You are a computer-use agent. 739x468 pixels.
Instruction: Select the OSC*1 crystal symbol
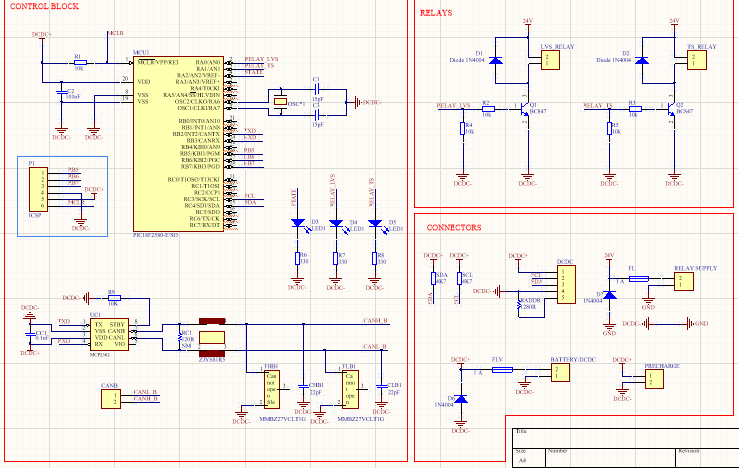pyautogui.click(x=280, y=101)
